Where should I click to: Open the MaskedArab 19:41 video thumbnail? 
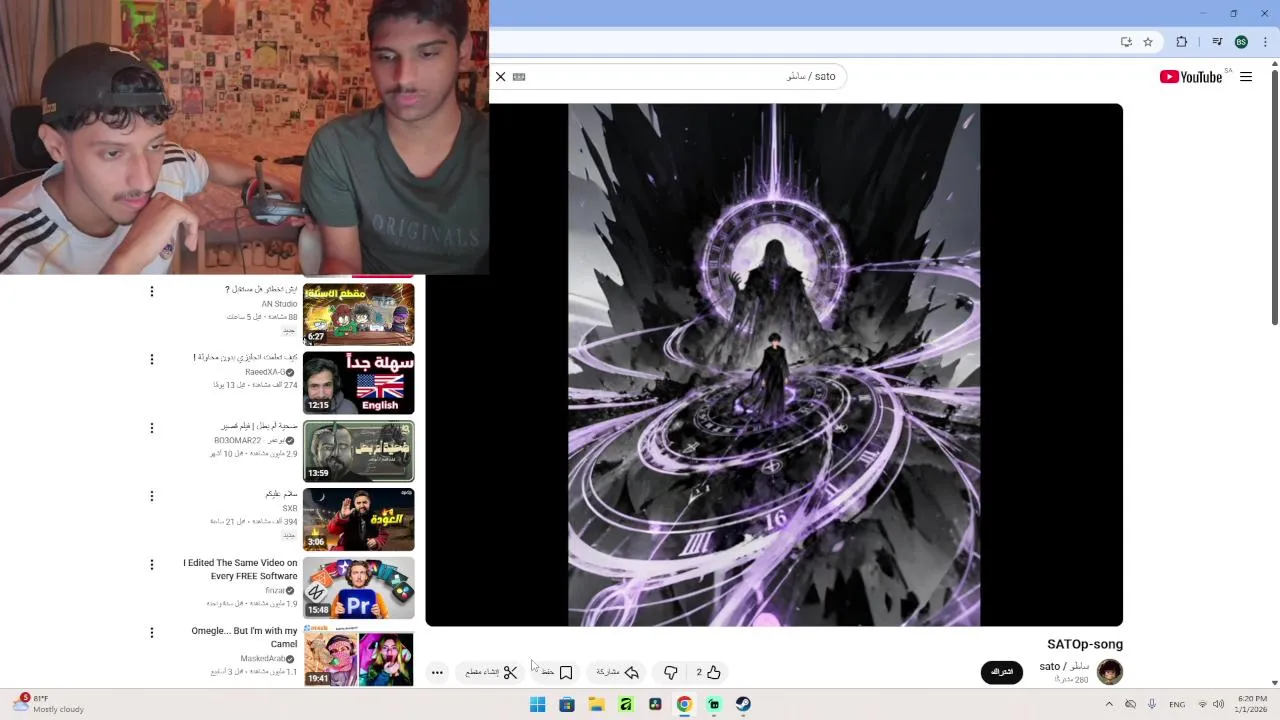[x=358, y=656]
